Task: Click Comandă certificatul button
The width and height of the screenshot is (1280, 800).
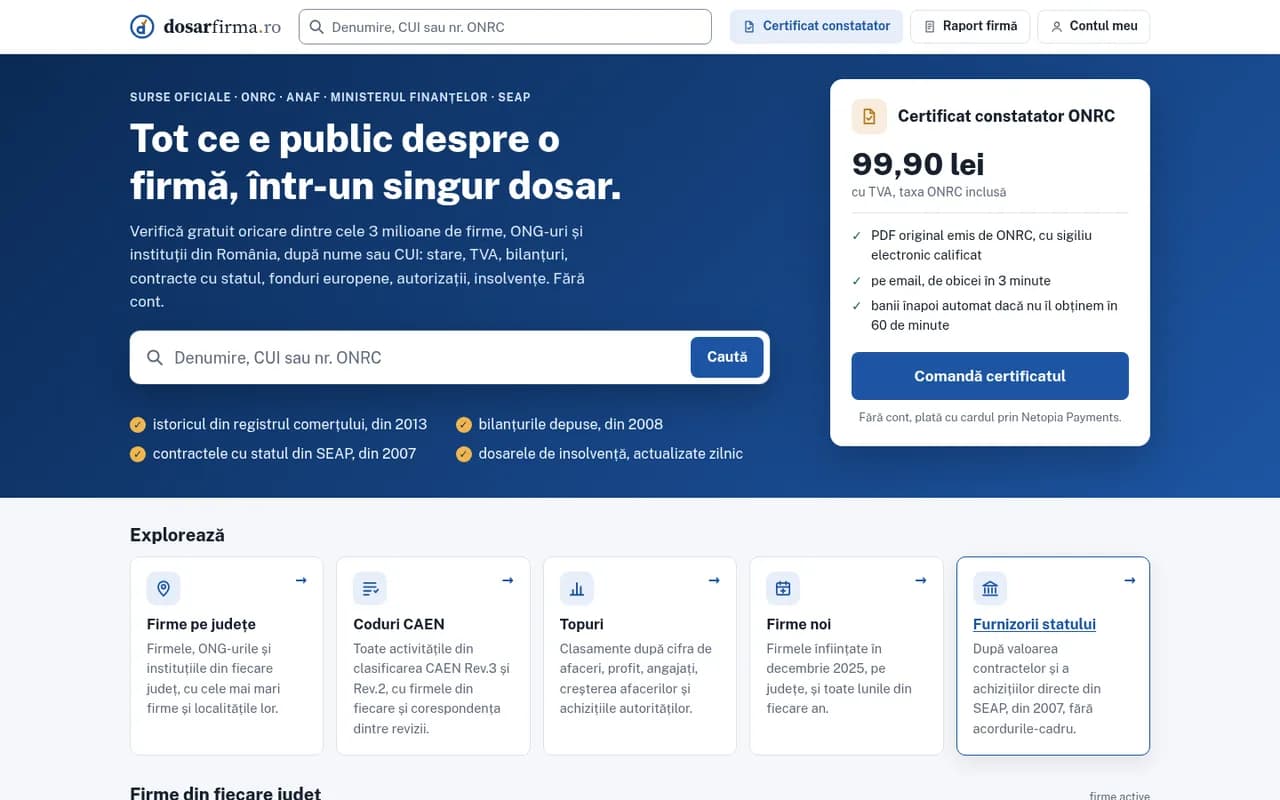Action: click(990, 376)
